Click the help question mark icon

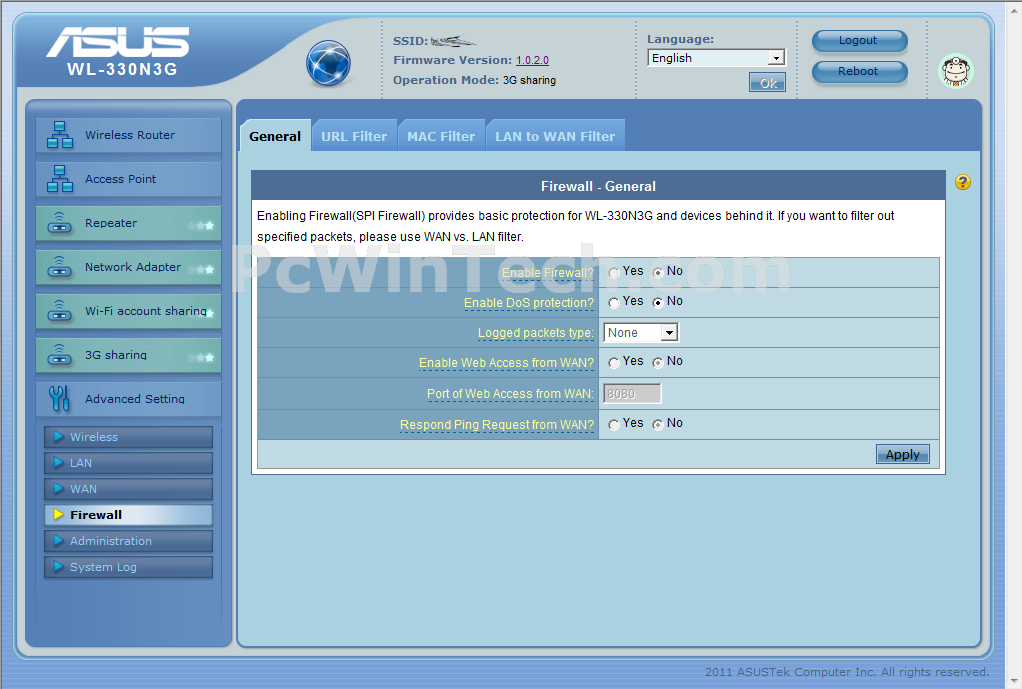tap(963, 183)
